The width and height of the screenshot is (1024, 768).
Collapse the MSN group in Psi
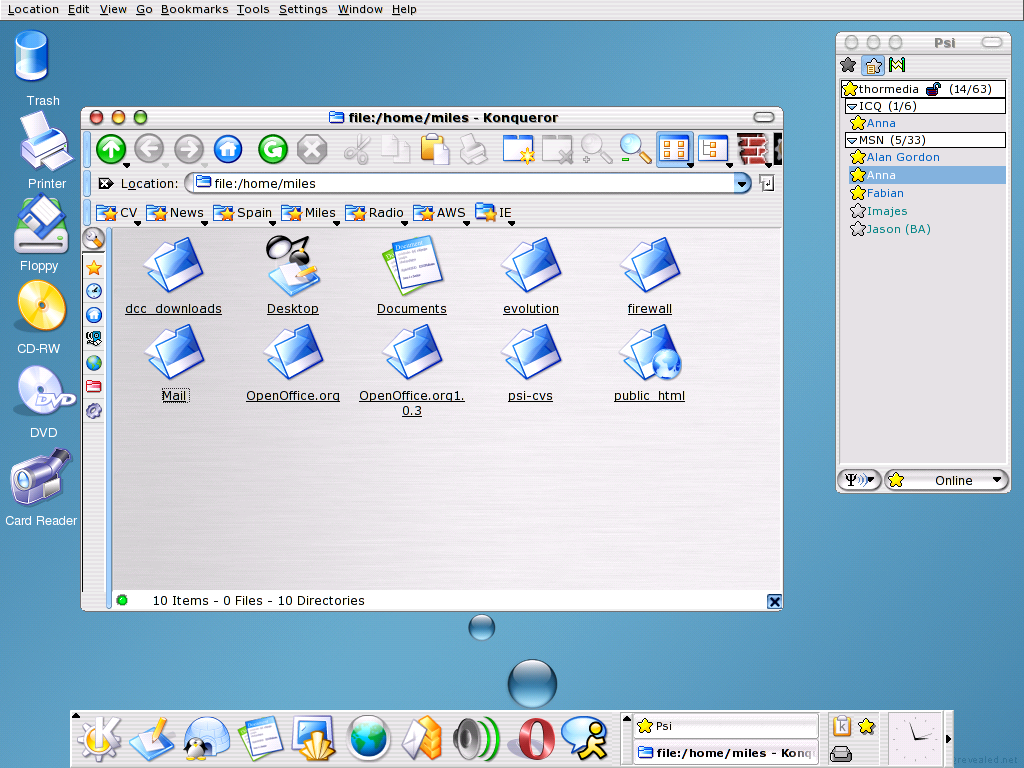tap(852, 140)
